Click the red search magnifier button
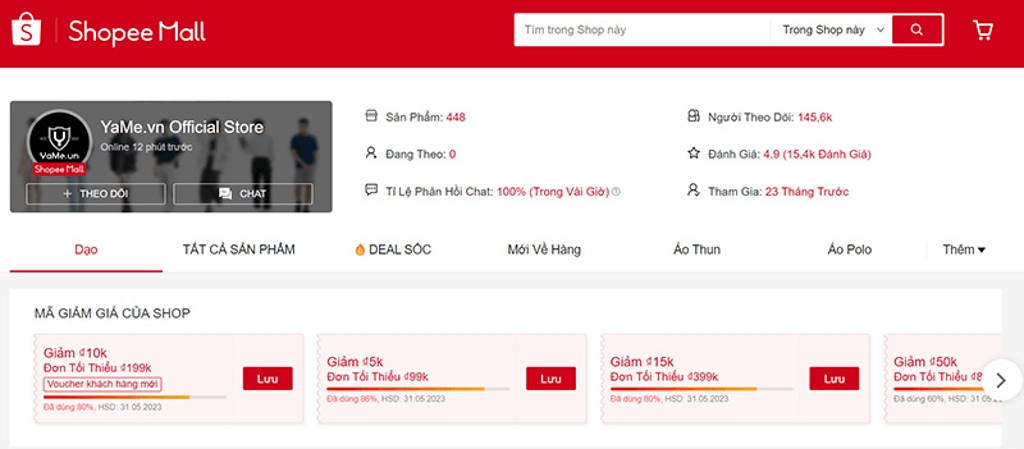 pos(917,29)
